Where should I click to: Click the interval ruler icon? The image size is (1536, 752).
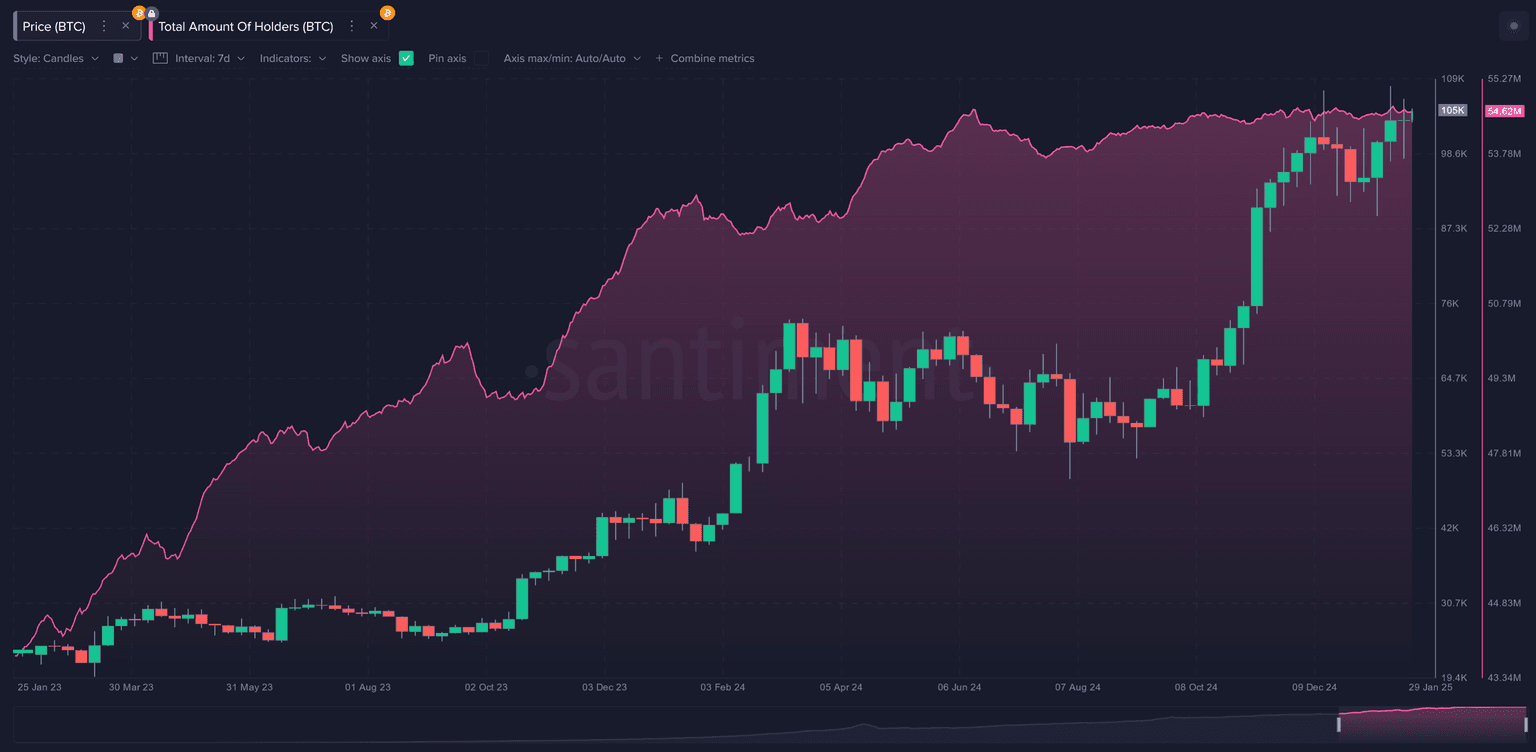[x=160, y=58]
